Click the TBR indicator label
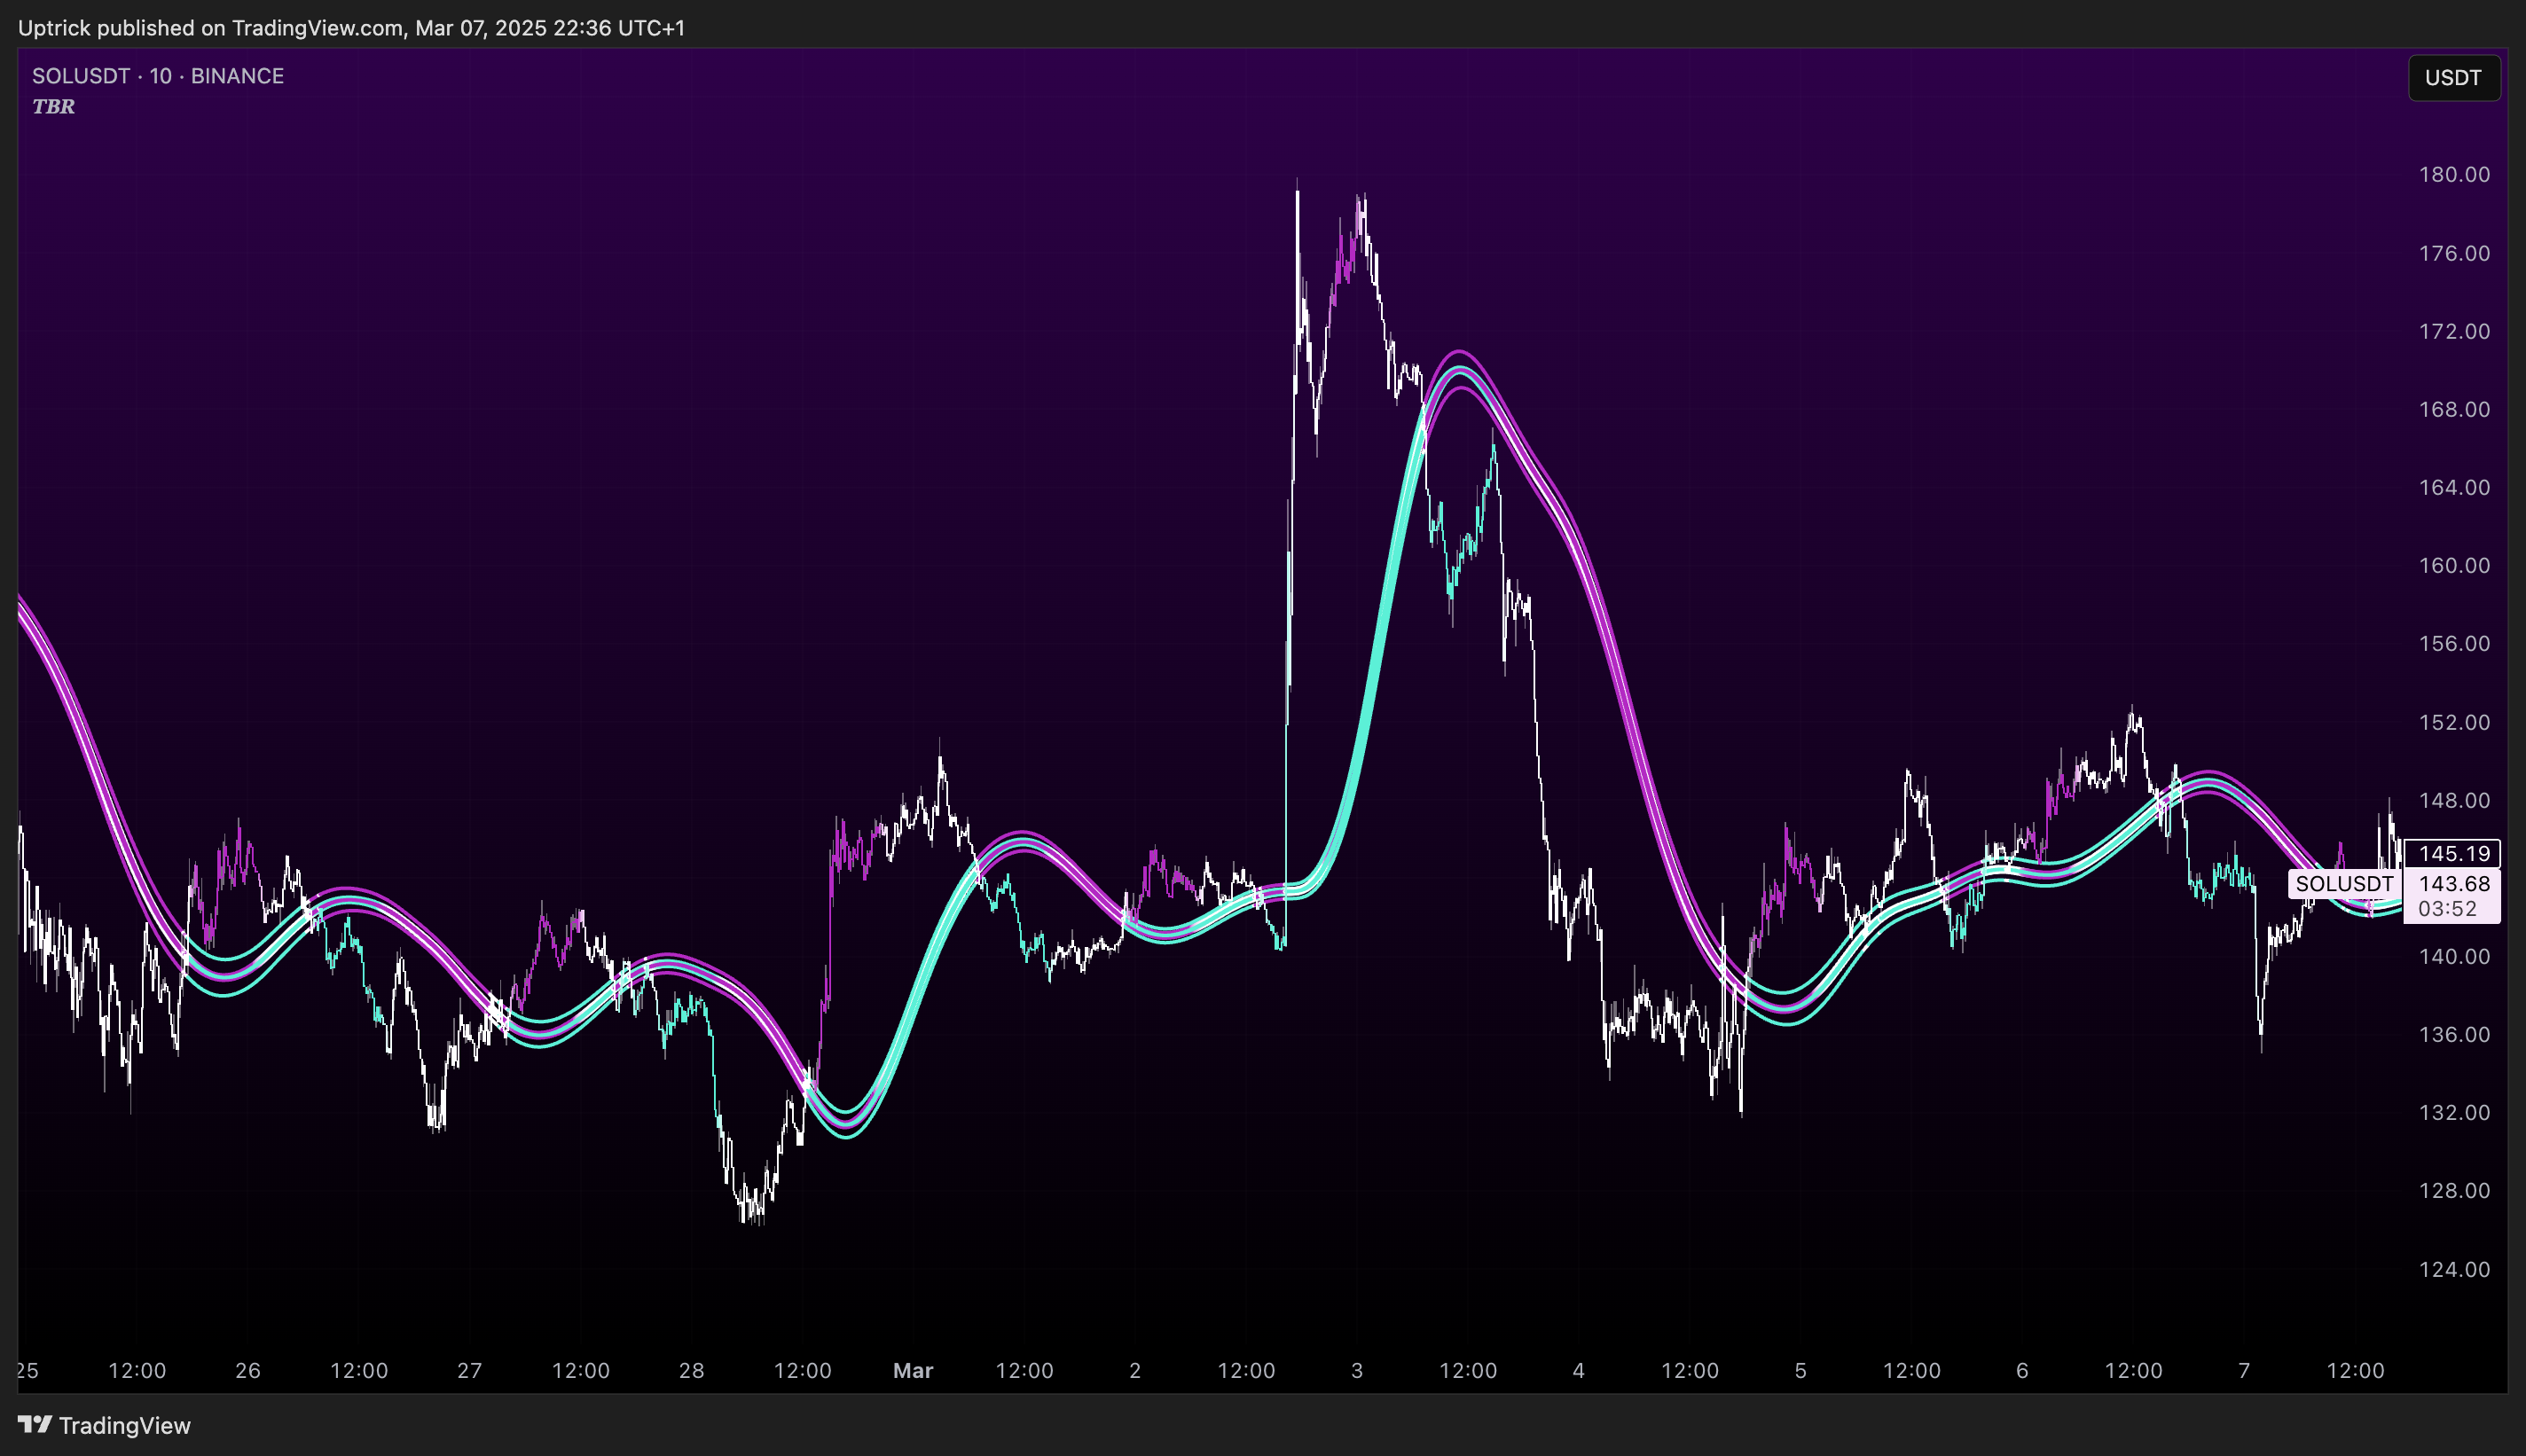The height and width of the screenshot is (1456, 2526). point(54,106)
